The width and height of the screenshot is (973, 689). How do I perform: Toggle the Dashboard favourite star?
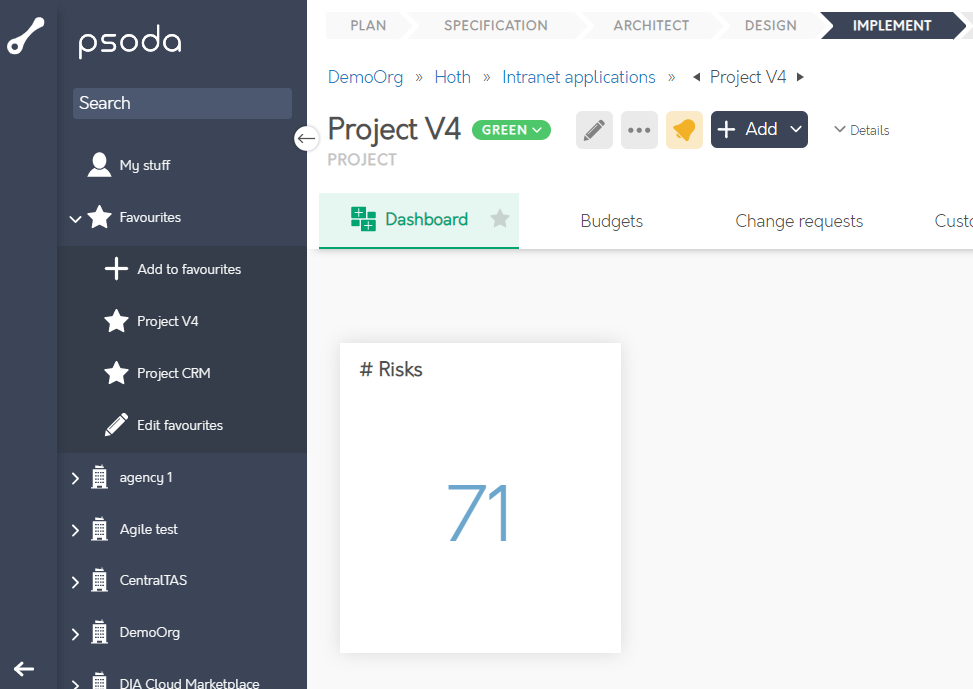[500, 221]
